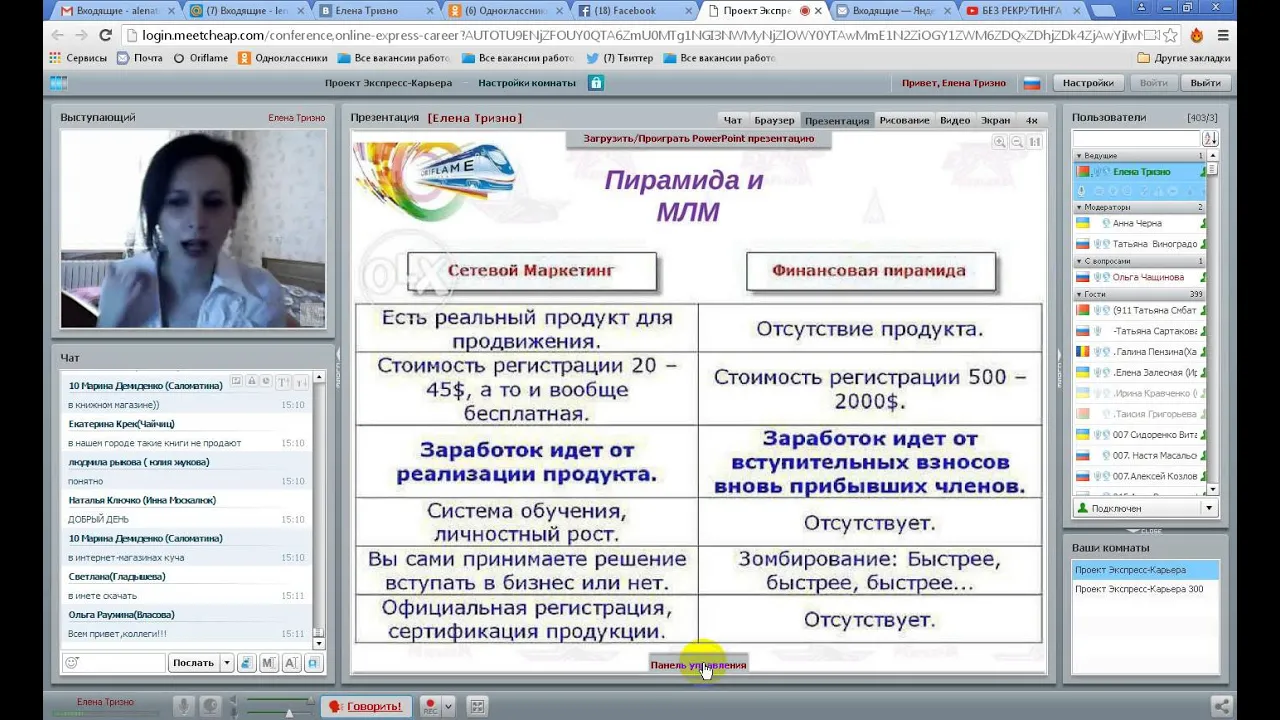1280x720 pixels.
Task: Switch to the 4x tab
Action: click(x=1032, y=120)
